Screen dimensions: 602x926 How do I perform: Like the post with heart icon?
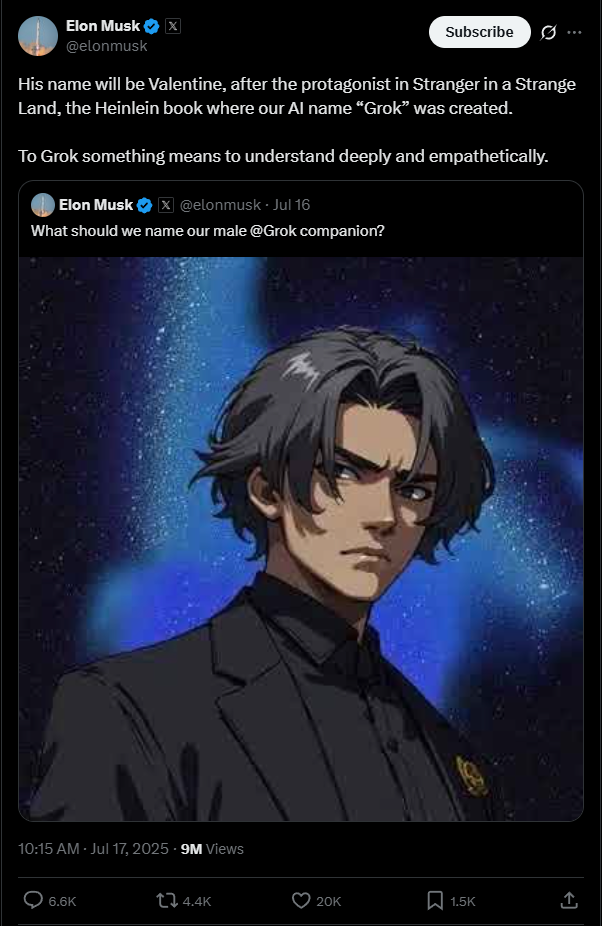[301, 900]
